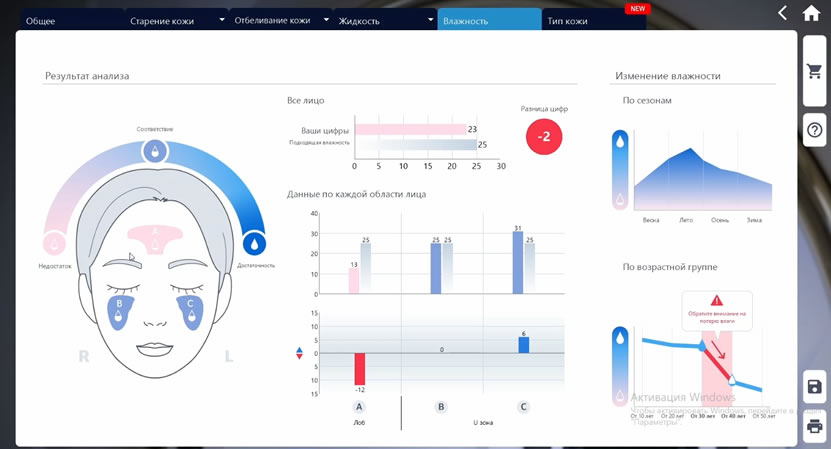This screenshot has width=831, height=449.
Task: Switch to the Общее tab
Action: tap(40, 20)
